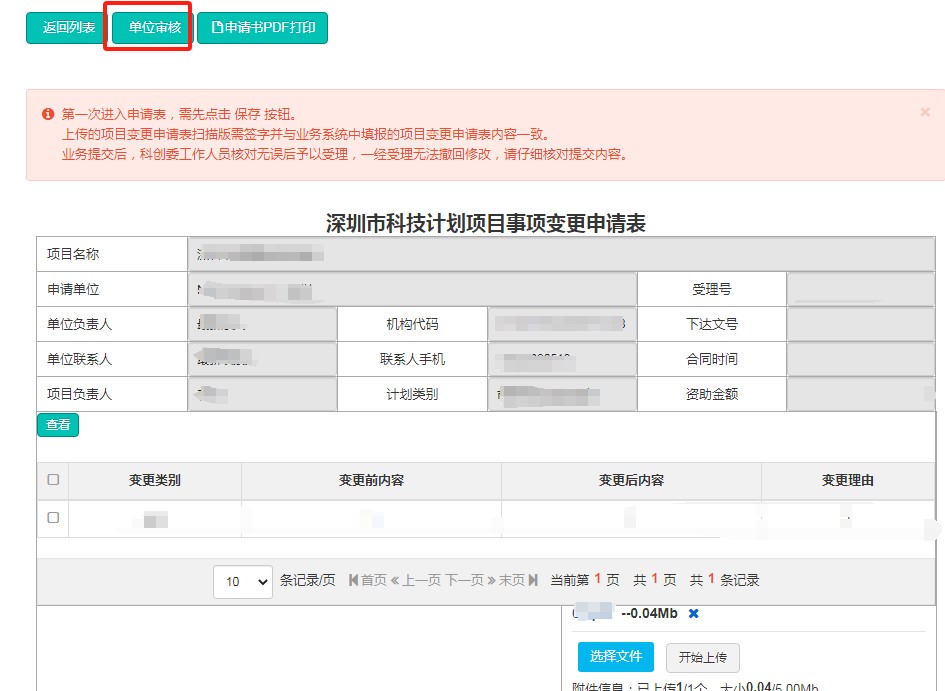Click the warning exclamation icon in alert

tap(48, 114)
